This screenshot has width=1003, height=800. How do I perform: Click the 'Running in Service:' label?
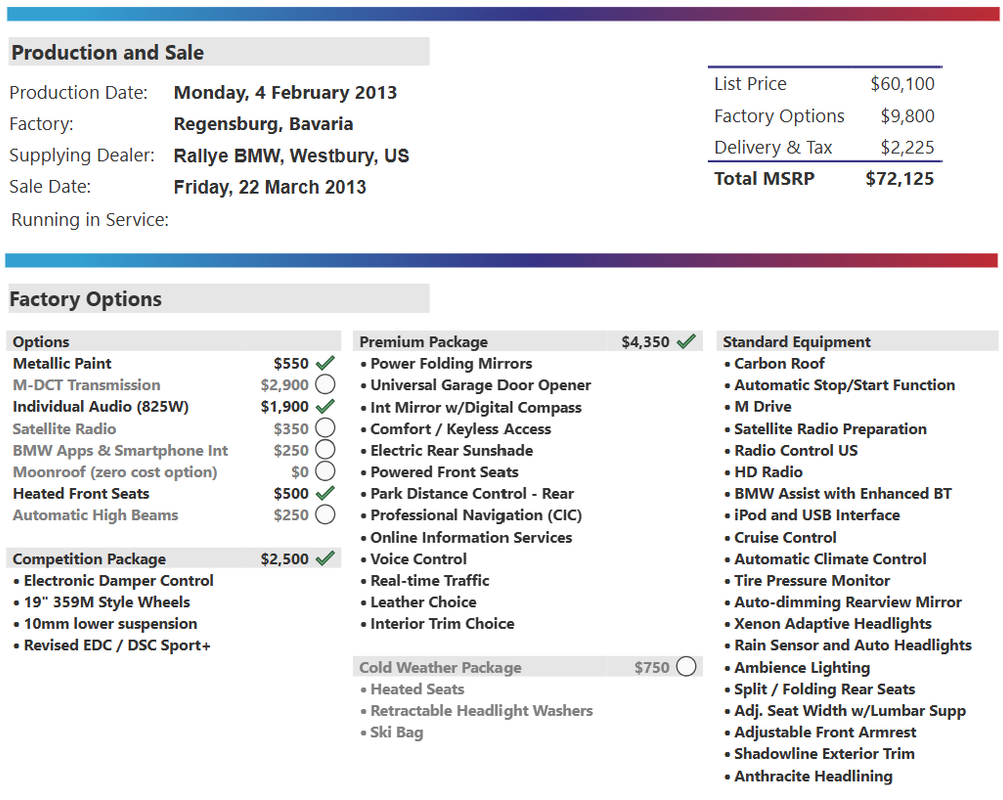[90, 219]
